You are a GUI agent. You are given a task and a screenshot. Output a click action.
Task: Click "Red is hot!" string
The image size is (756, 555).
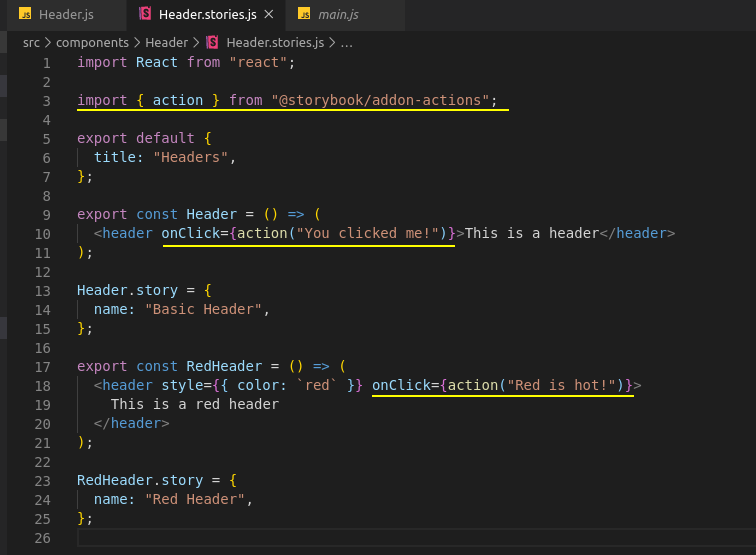562,385
